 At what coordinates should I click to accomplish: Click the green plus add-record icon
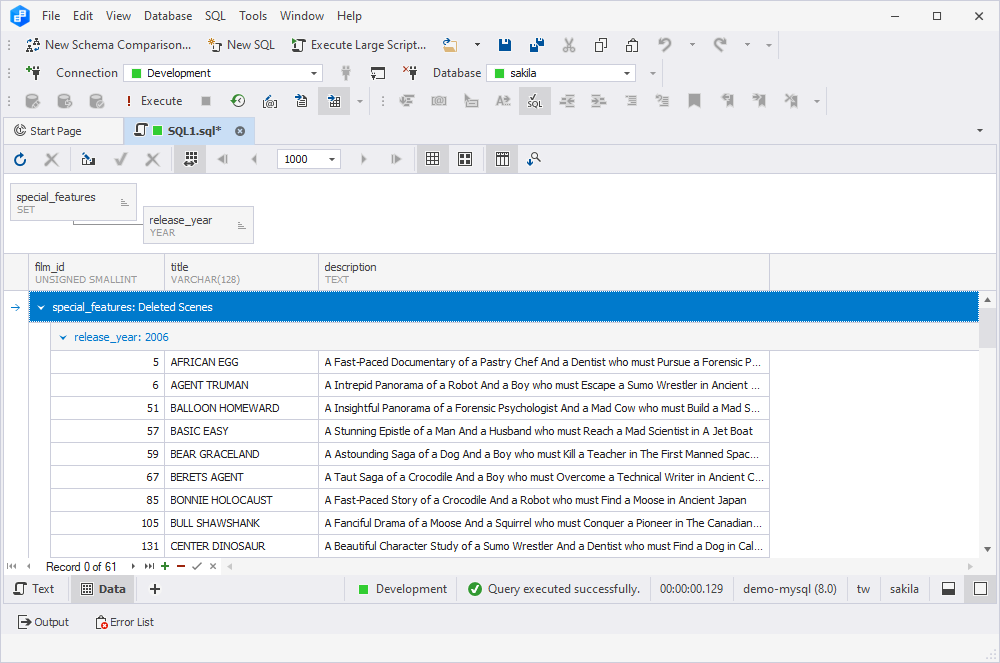click(165, 566)
